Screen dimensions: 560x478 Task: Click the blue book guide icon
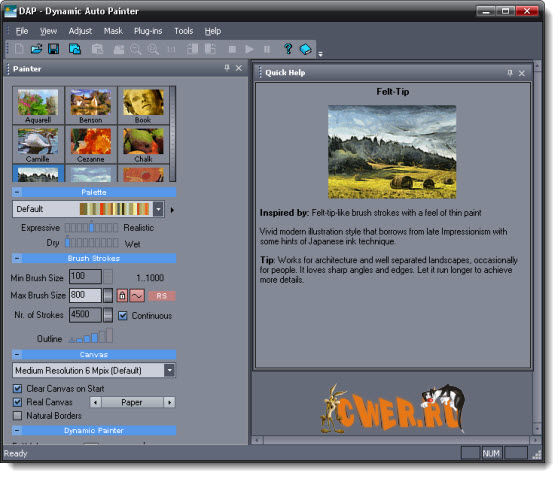pyautogui.click(x=306, y=49)
